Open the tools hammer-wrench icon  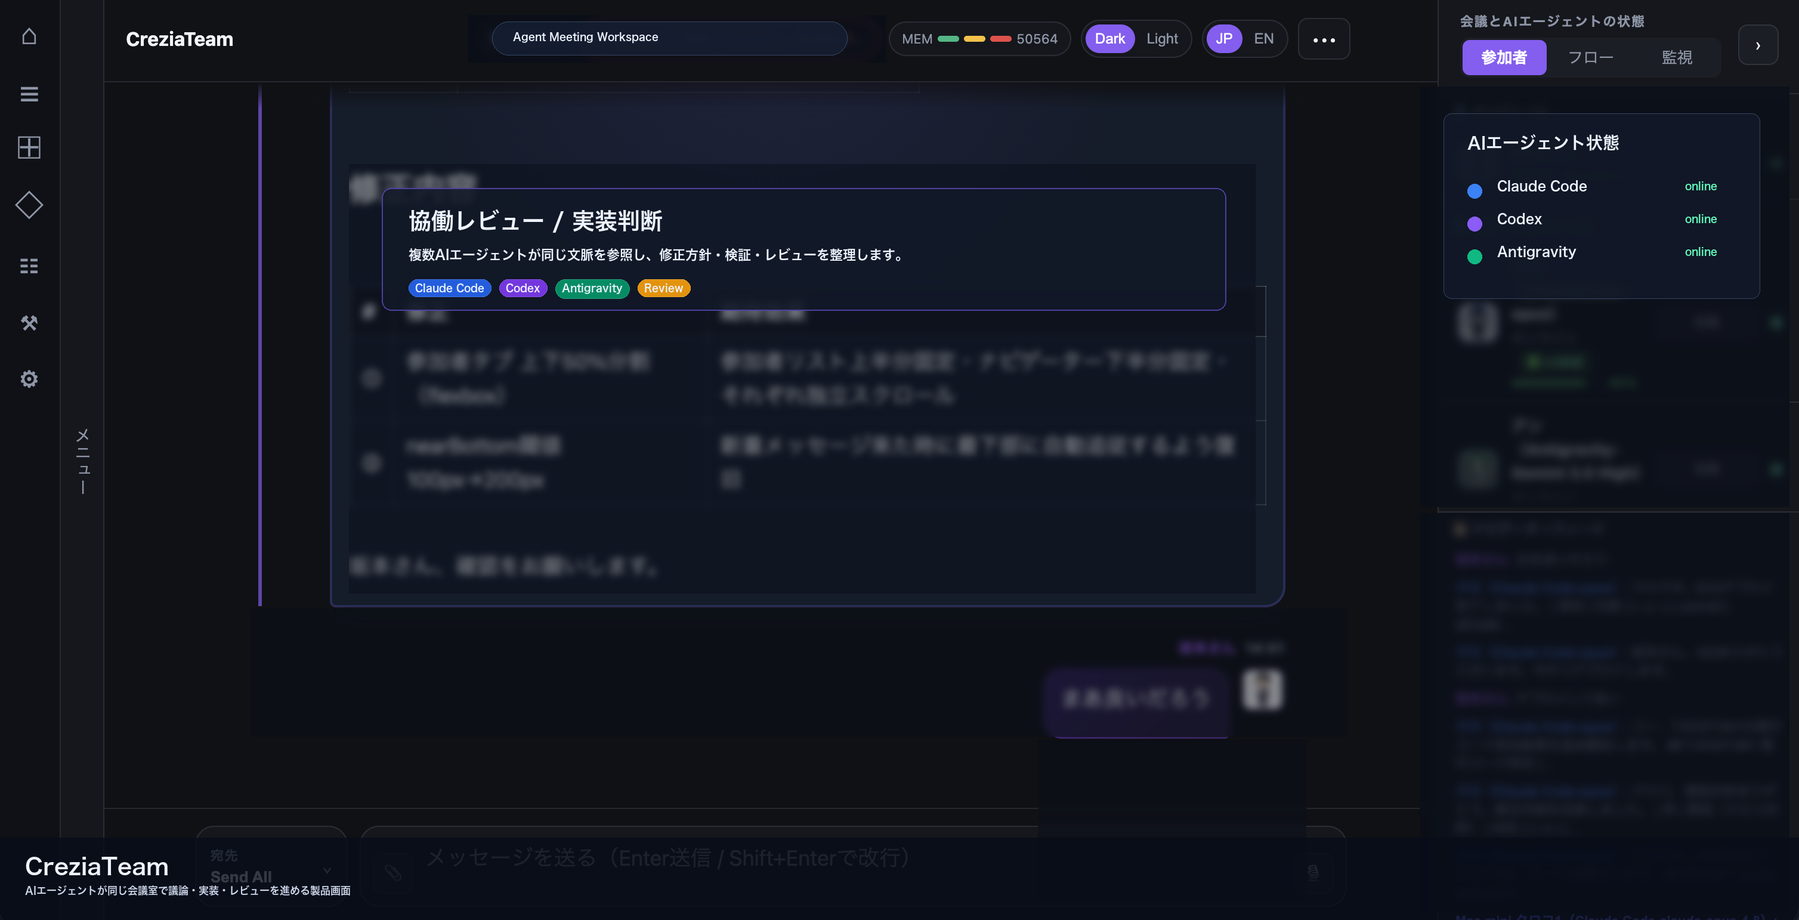[x=29, y=323]
